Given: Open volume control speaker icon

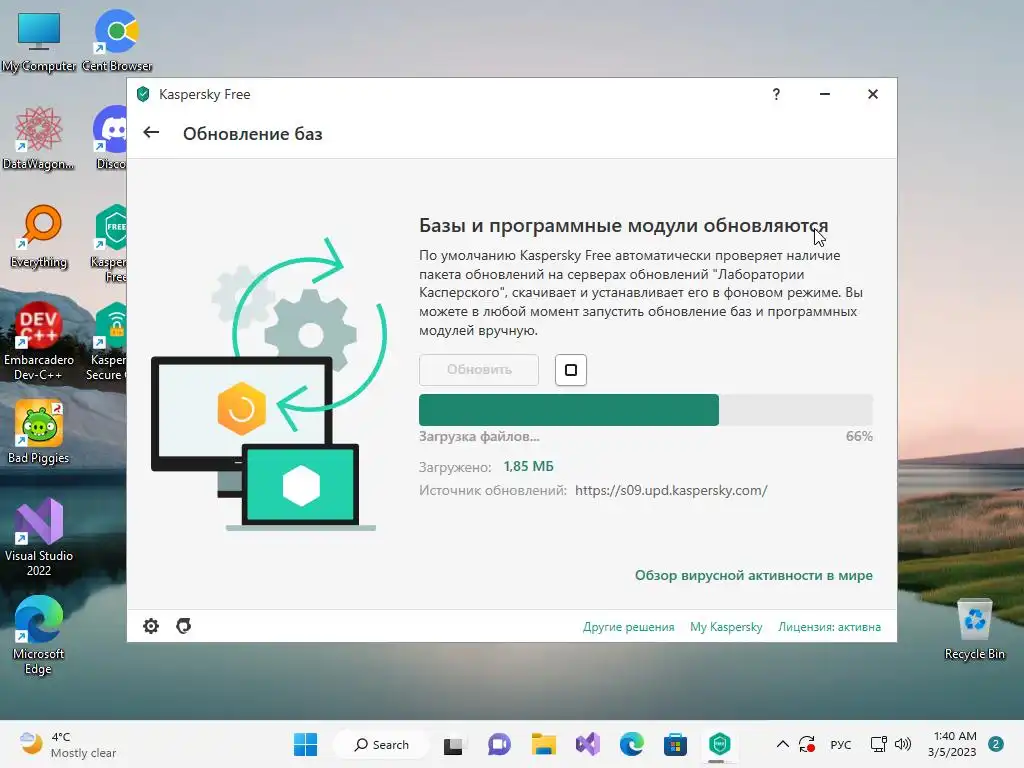Looking at the screenshot, I should pos(903,744).
